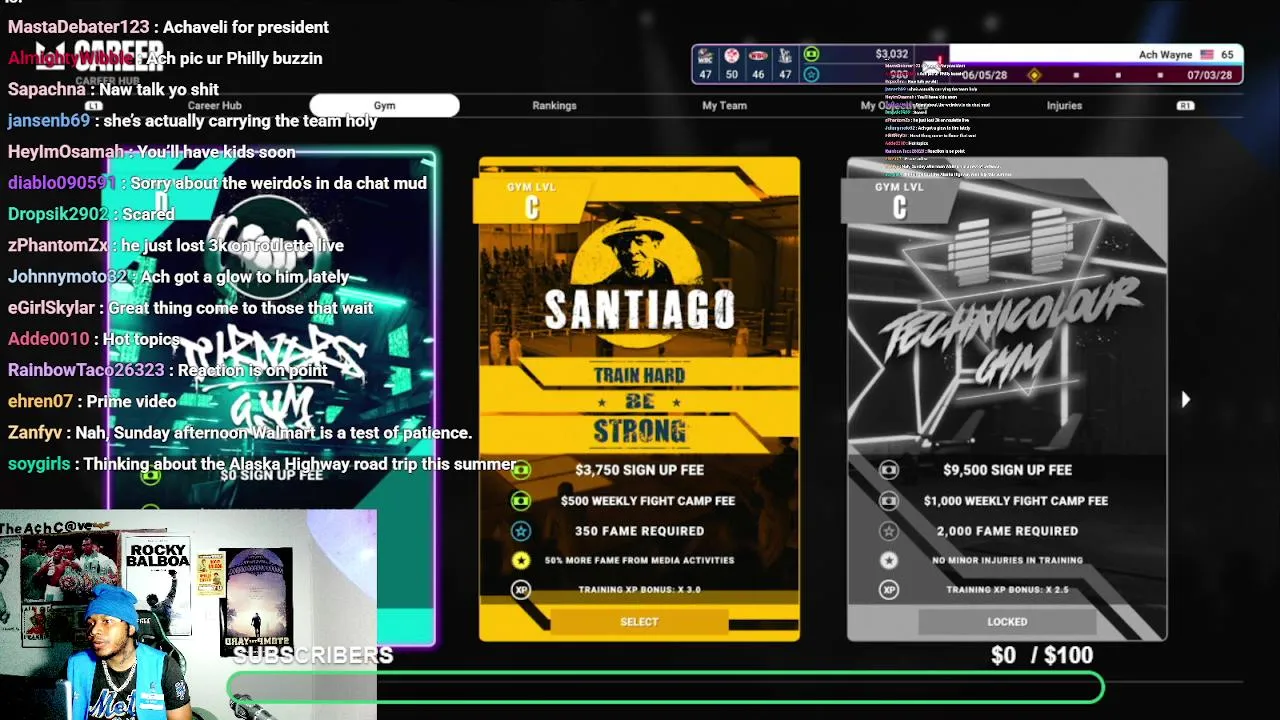
Task: Click the subscribers goal progress bar
Action: coord(666,687)
